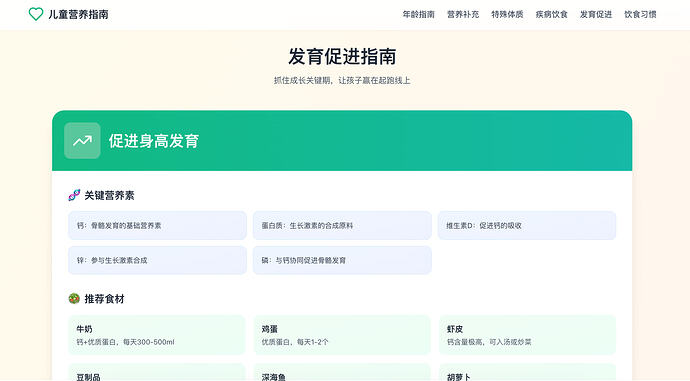Click text 钙含量极高，可入汤或炒菜
This screenshot has width=690, height=381.
489,342
